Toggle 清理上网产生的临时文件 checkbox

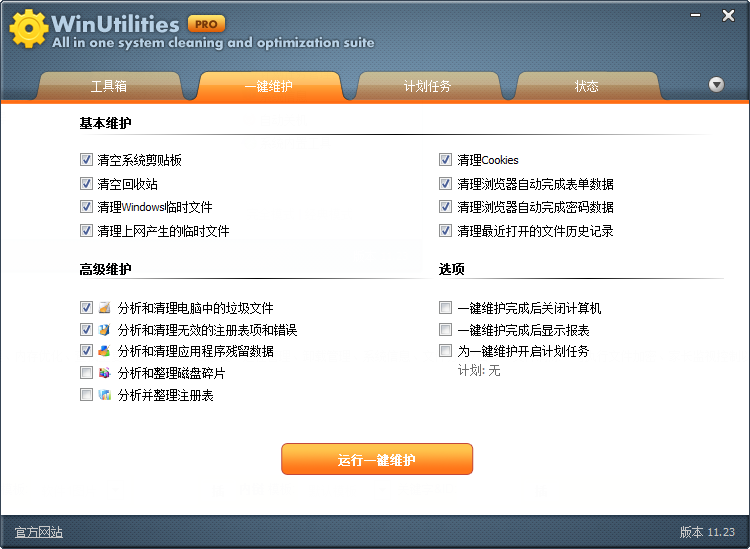coord(86,231)
